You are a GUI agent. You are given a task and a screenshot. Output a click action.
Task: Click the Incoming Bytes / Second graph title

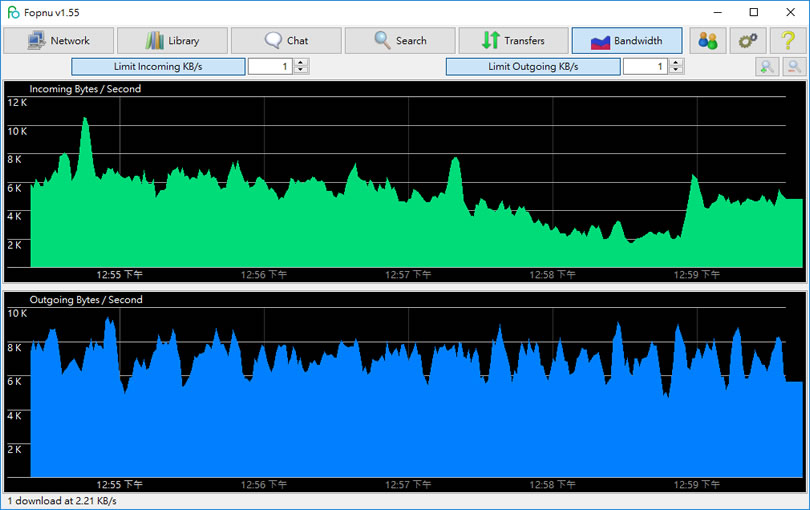(85, 89)
